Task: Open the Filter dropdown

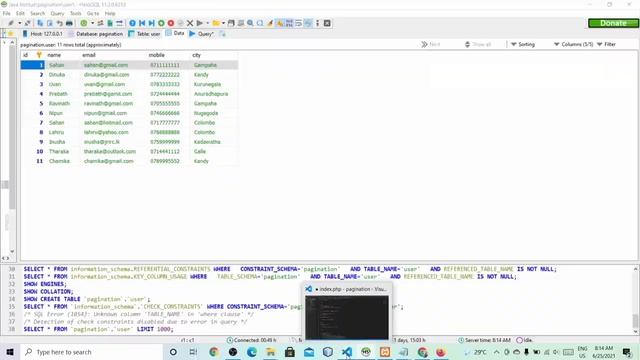Action: point(607,44)
